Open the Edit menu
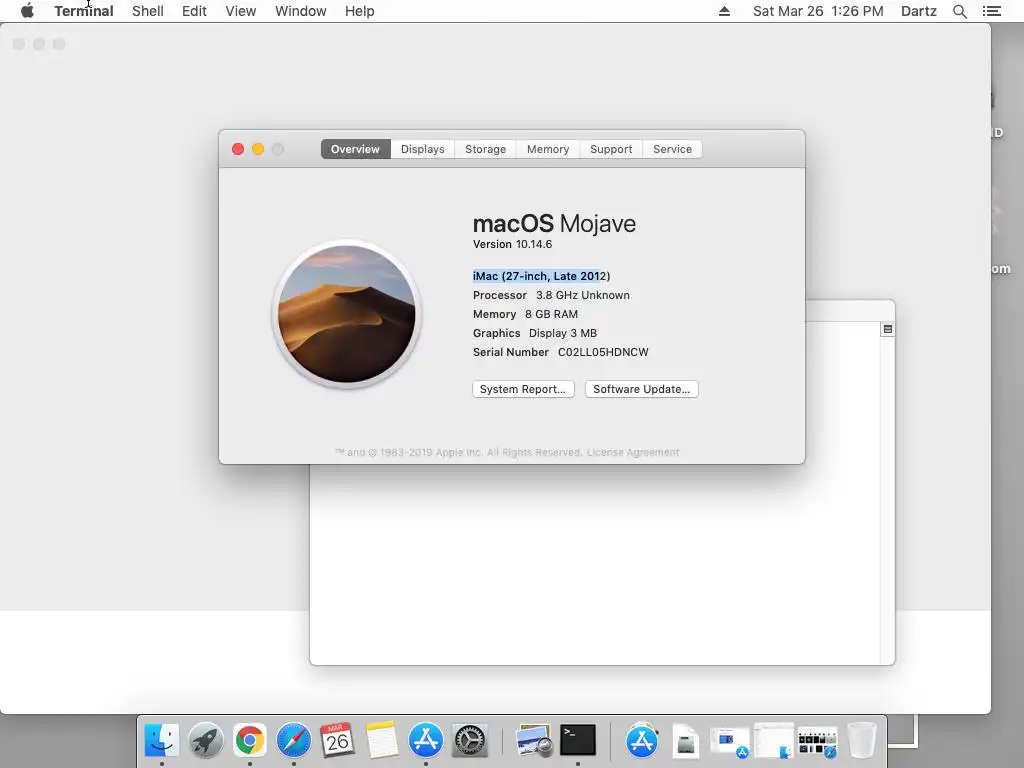The height and width of the screenshot is (768, 1024). pos(194,11)
